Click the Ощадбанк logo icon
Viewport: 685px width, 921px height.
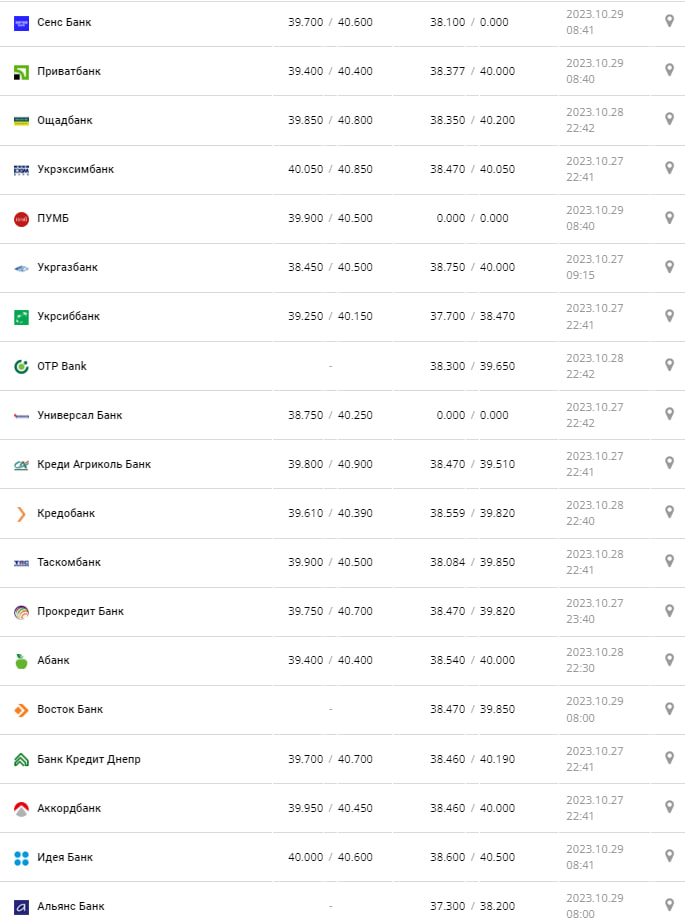[x=21, y=120]
